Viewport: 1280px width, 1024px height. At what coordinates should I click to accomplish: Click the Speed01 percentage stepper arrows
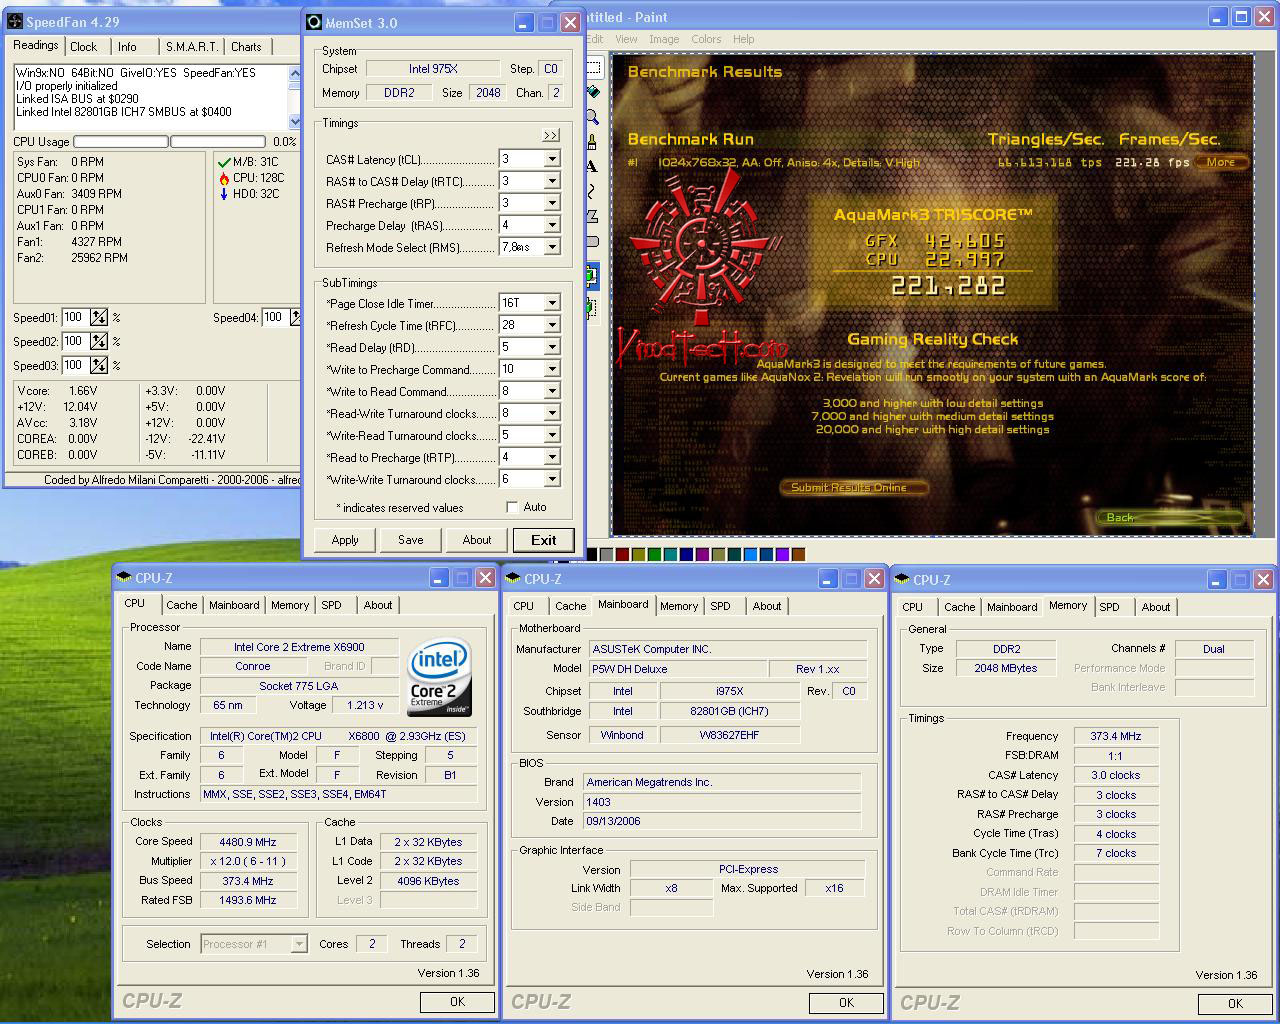pos(99,318)
